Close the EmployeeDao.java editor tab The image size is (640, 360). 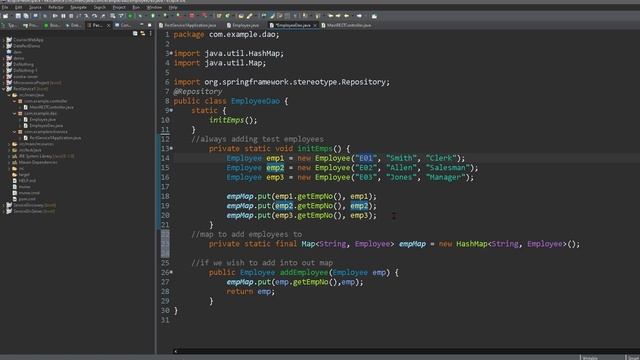(315, 25)
